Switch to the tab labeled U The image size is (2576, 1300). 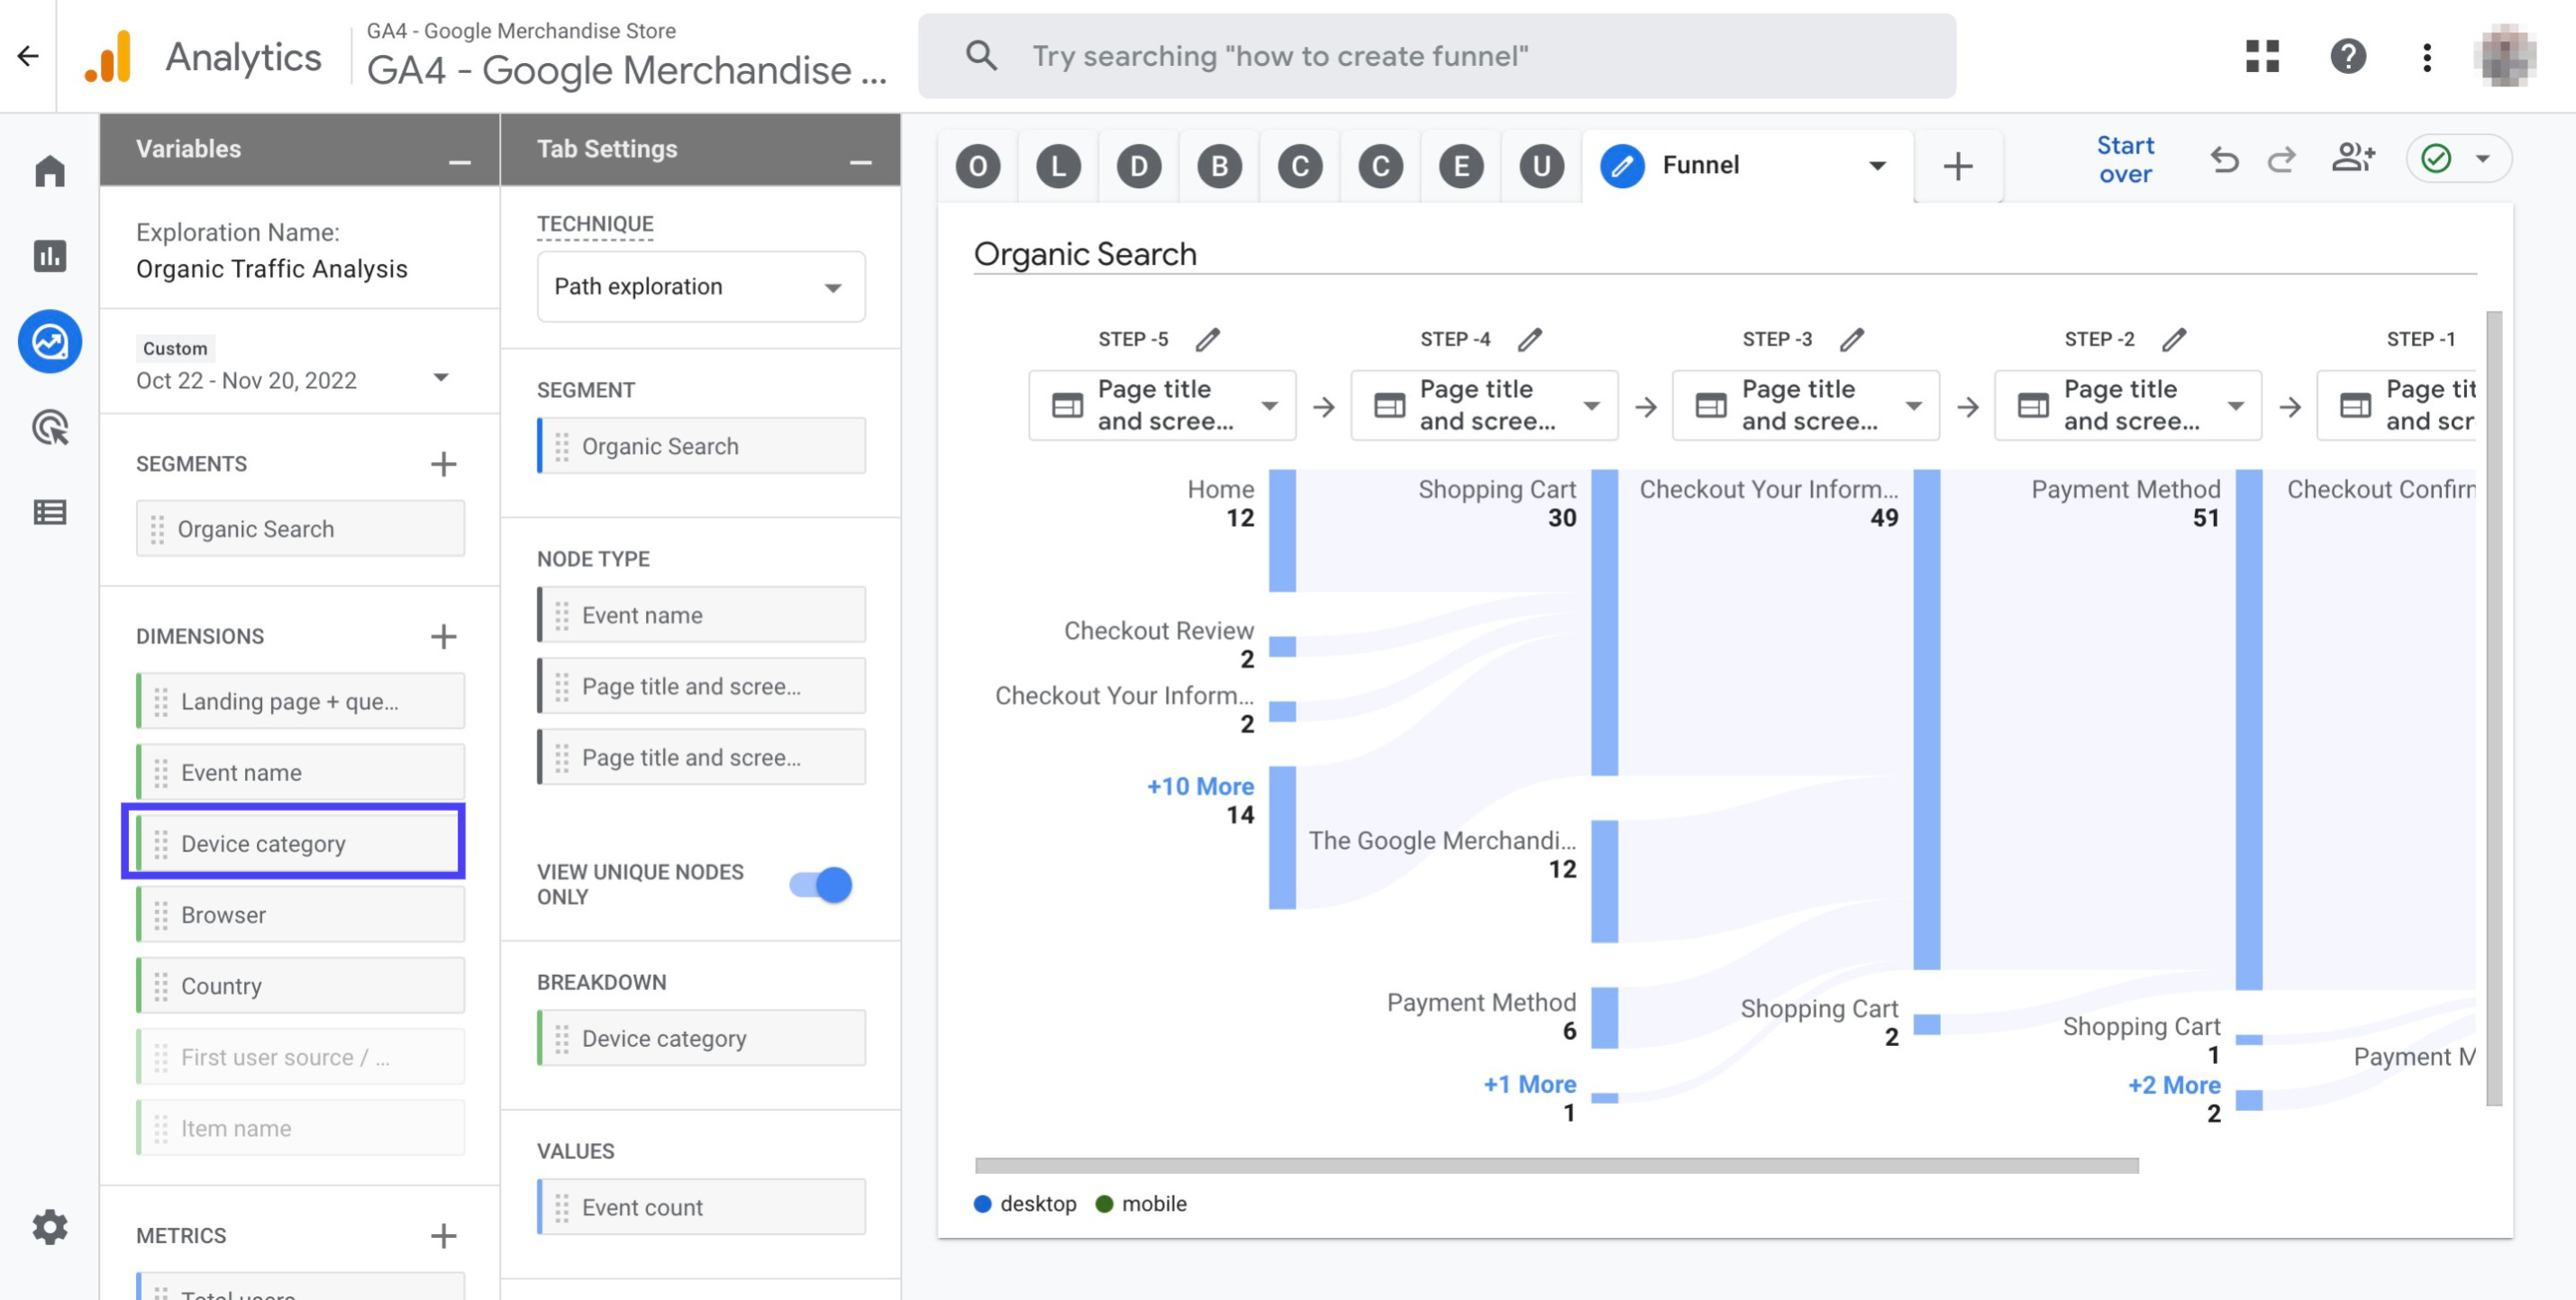1542,166
